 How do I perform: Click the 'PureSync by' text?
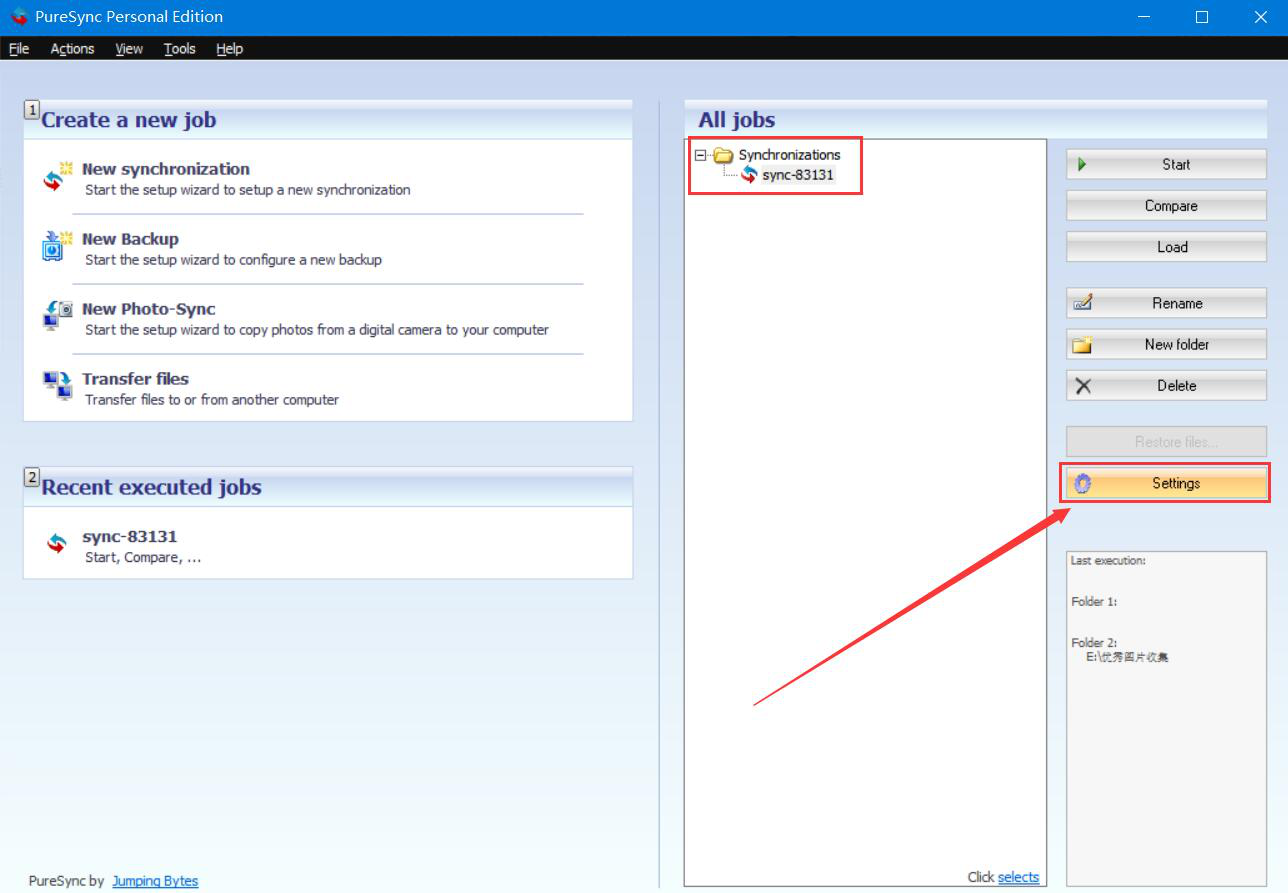tap(66, 881)
